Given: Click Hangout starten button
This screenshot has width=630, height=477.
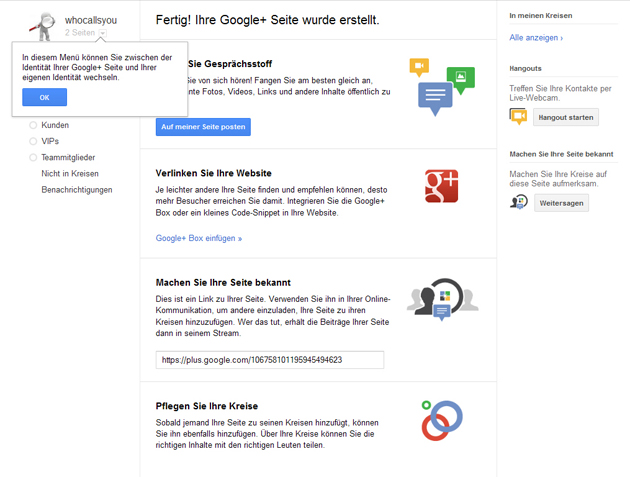Looking at the screenshot, I should 566,117.
